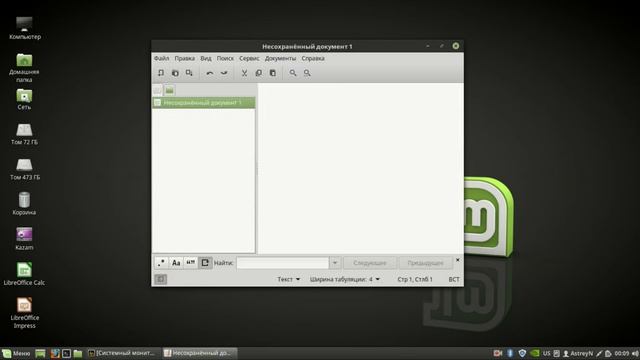
Task: Launch Kazam from the desktop
Action: [24, 239]
